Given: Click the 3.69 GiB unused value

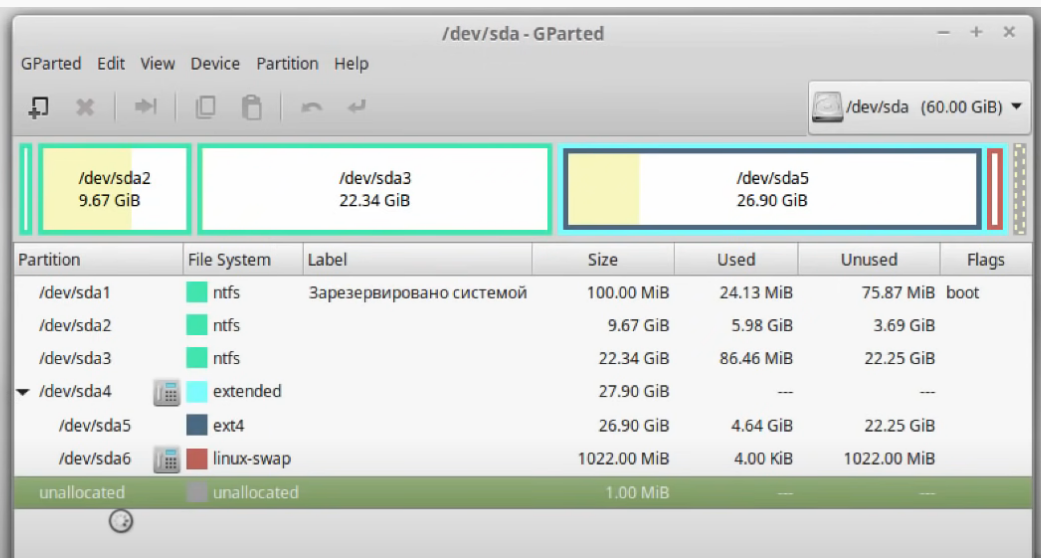Looking at the screenshot, I should click(904, 326).
